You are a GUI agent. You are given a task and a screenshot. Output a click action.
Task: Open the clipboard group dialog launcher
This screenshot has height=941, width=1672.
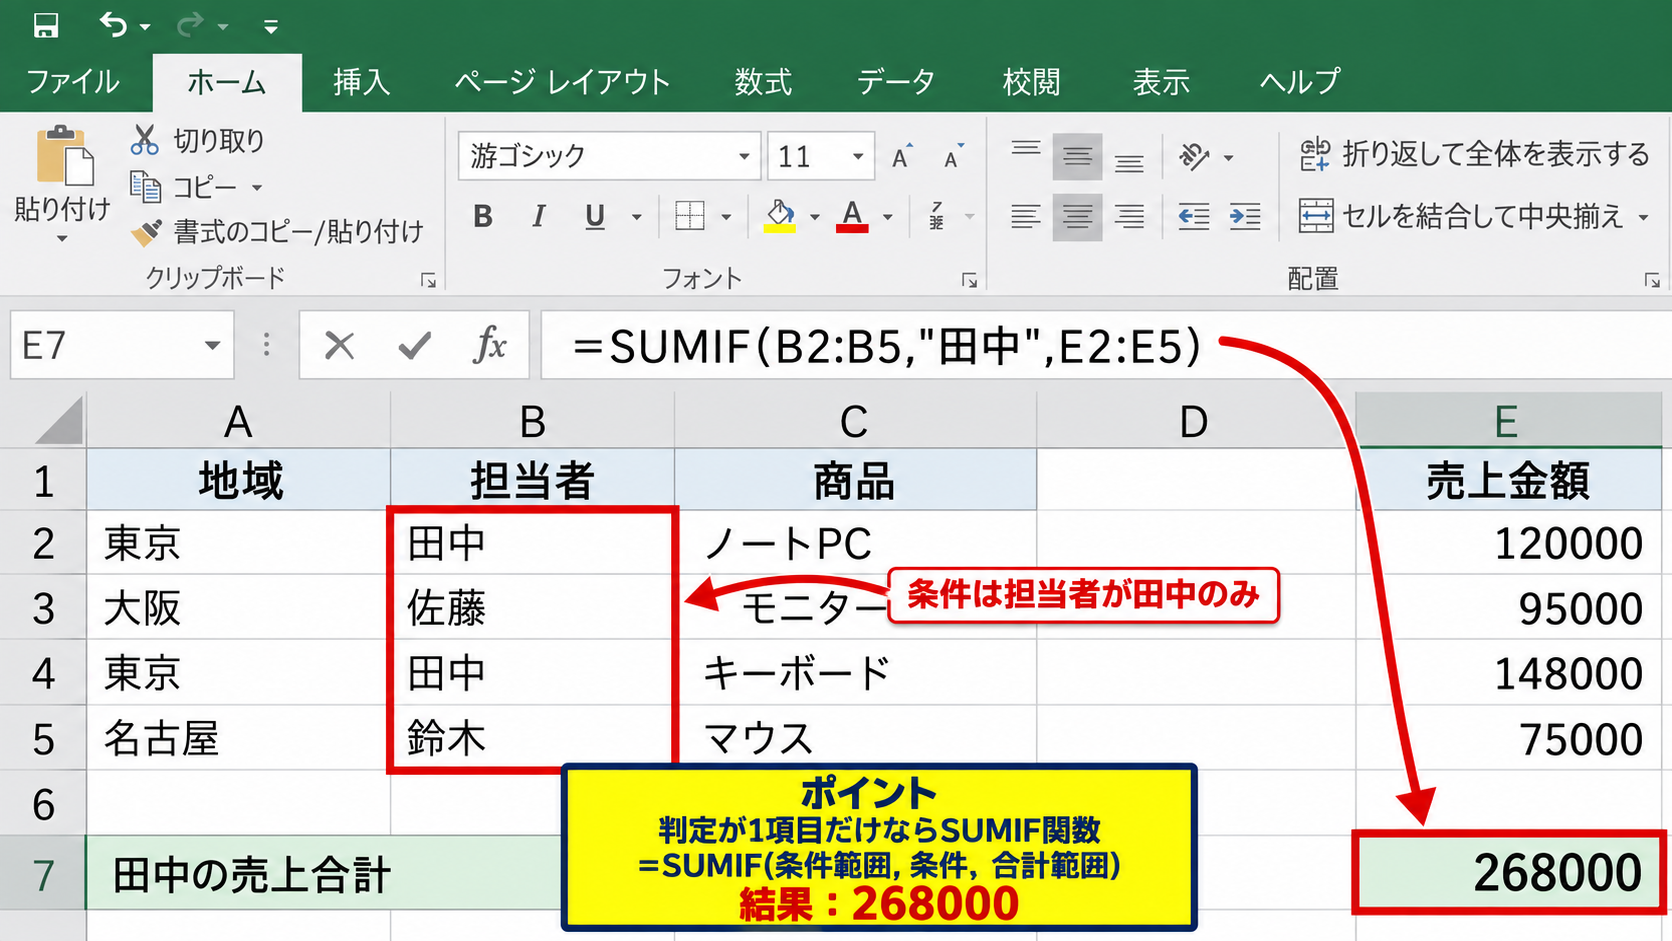point(429,281)
